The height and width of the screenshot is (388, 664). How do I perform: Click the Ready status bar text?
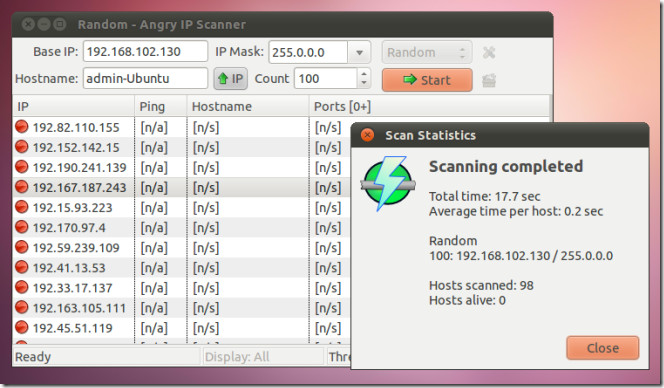point(33,357)
